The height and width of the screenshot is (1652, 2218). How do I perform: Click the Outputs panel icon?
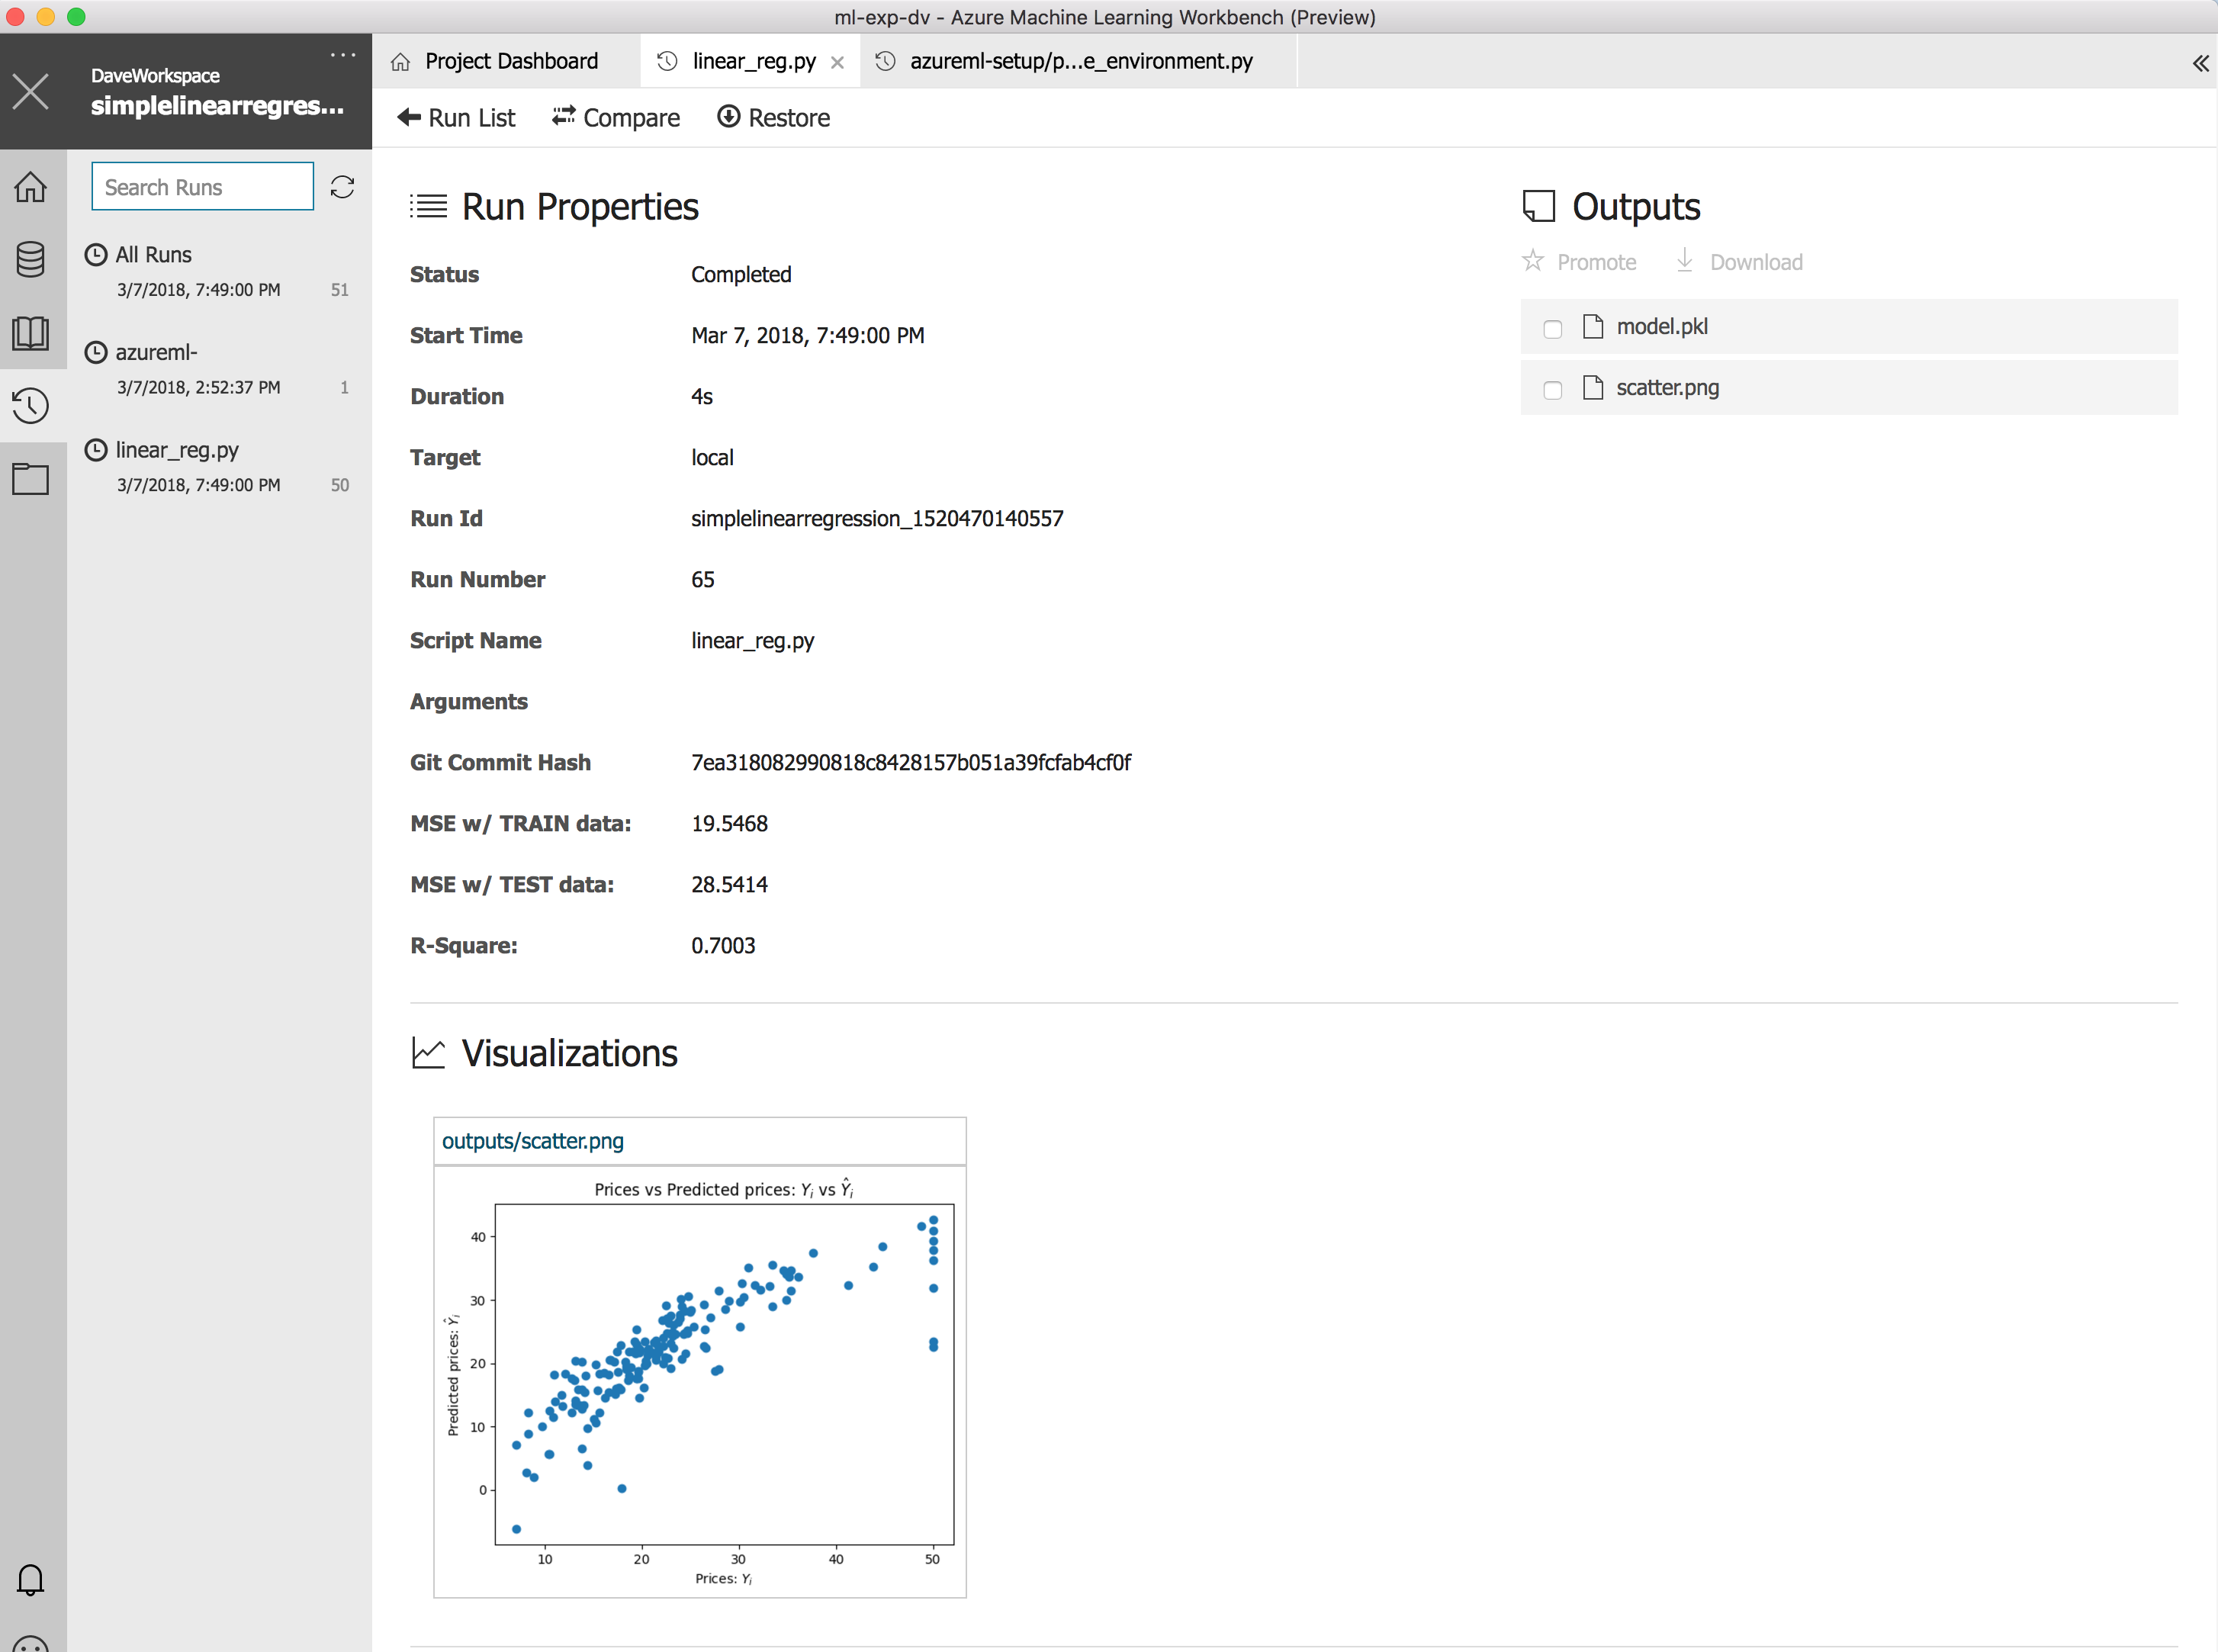(x=1534, y=204)
